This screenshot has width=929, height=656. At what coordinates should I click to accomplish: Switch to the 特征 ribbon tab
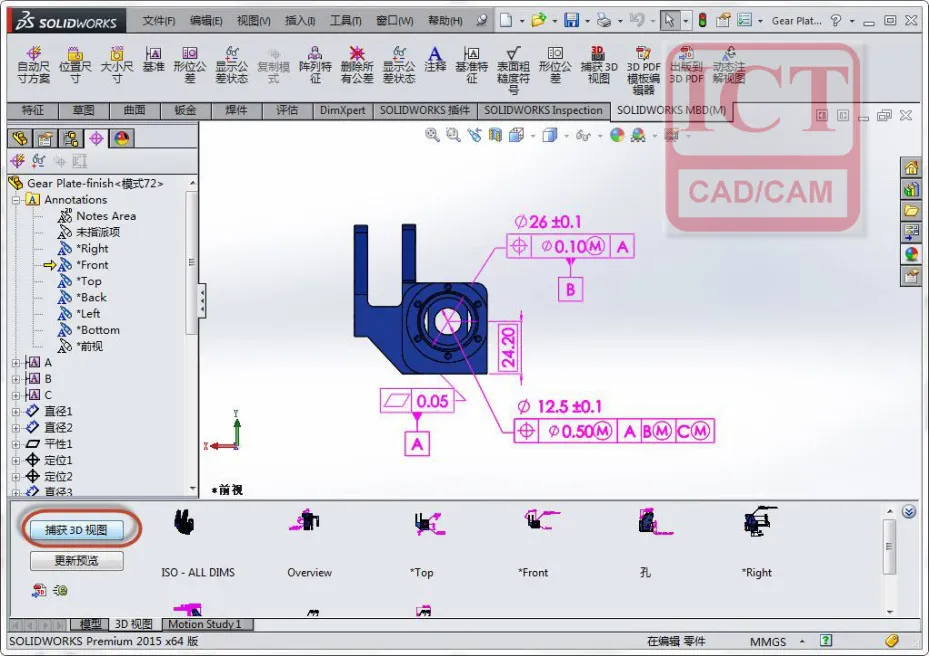tap(33, 110)
